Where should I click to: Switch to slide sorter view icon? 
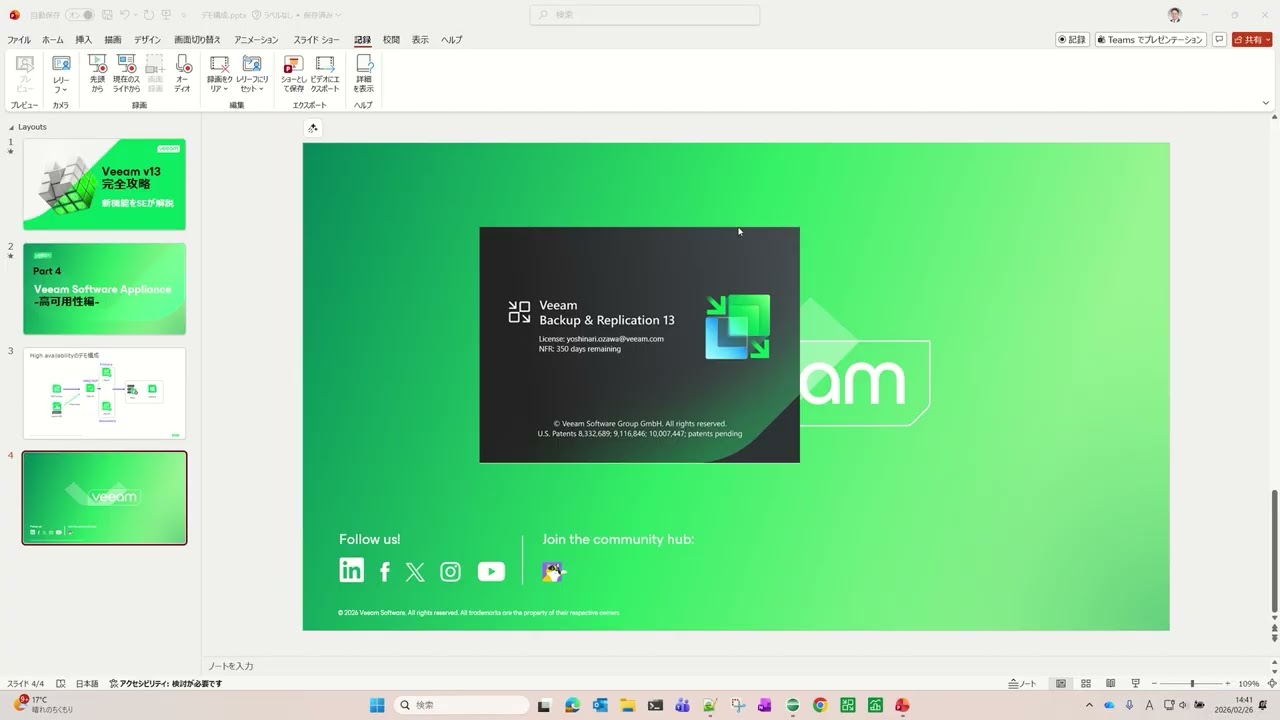[1086, 684]
